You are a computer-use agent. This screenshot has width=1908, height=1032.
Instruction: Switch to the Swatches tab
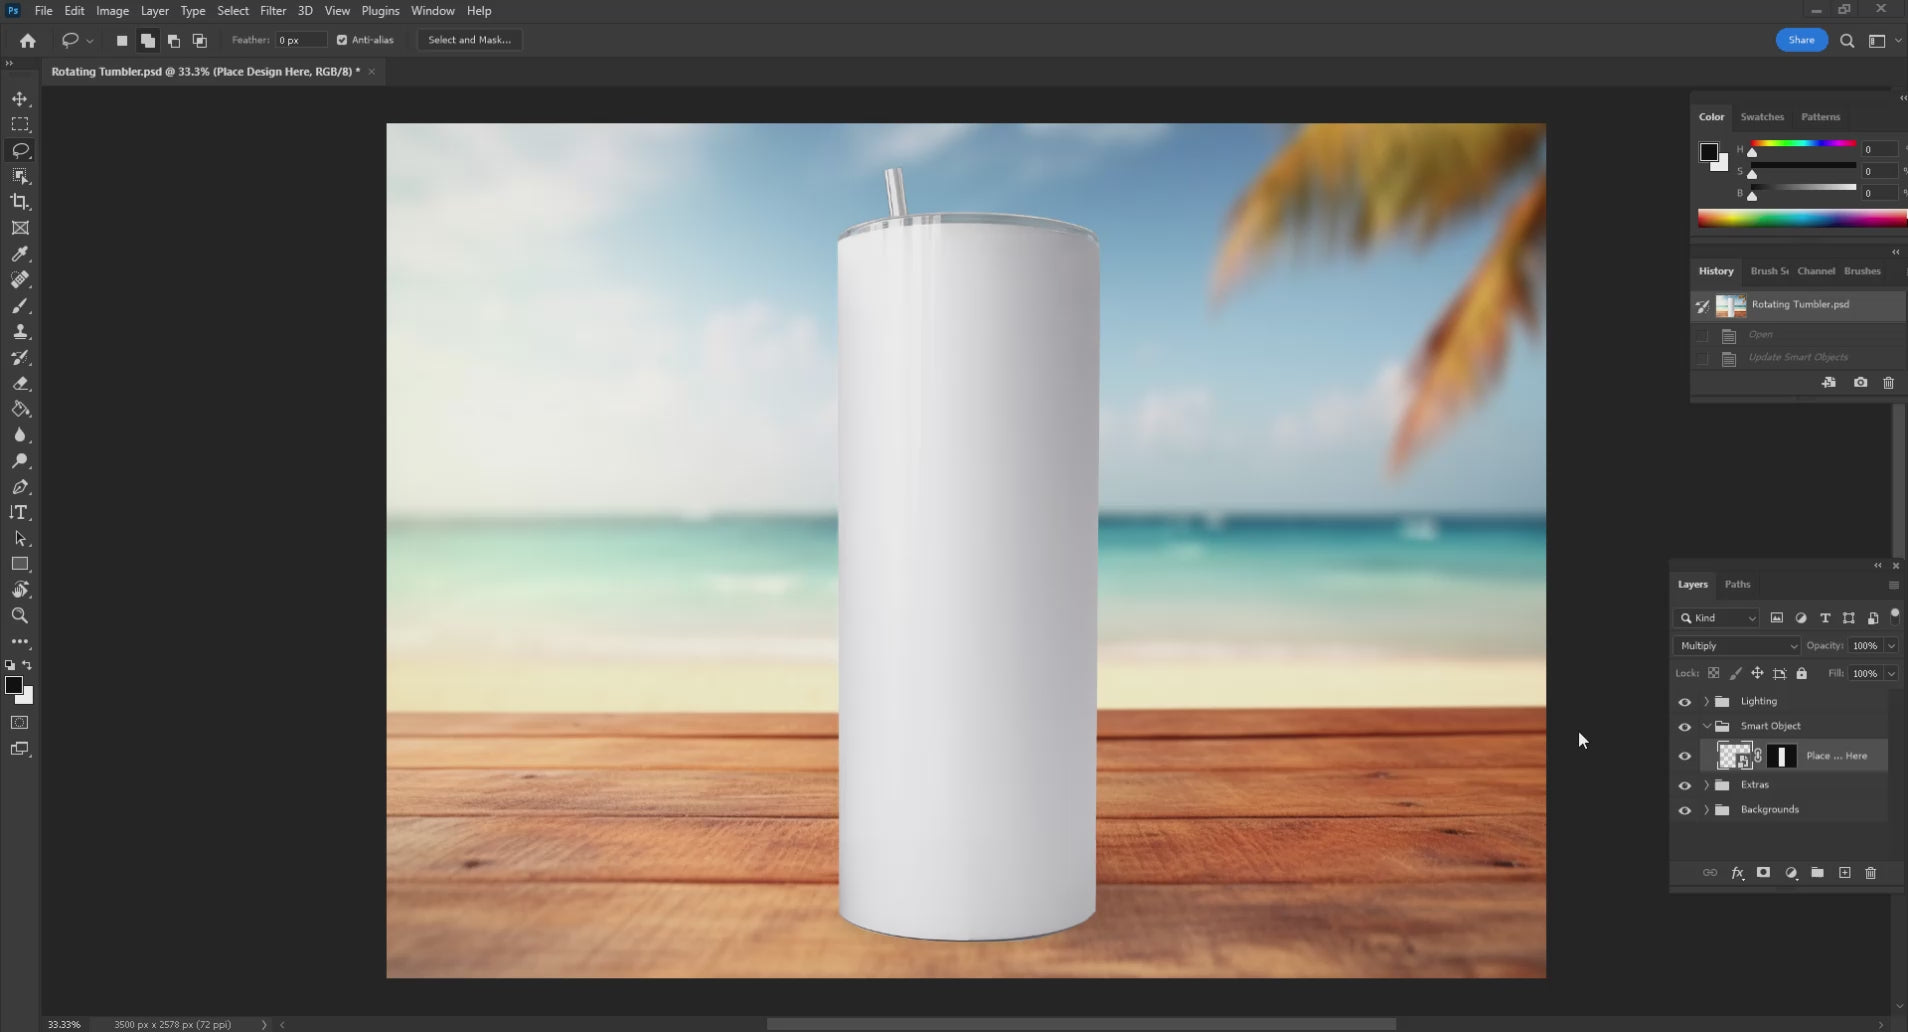click(x=1762, y=117)
